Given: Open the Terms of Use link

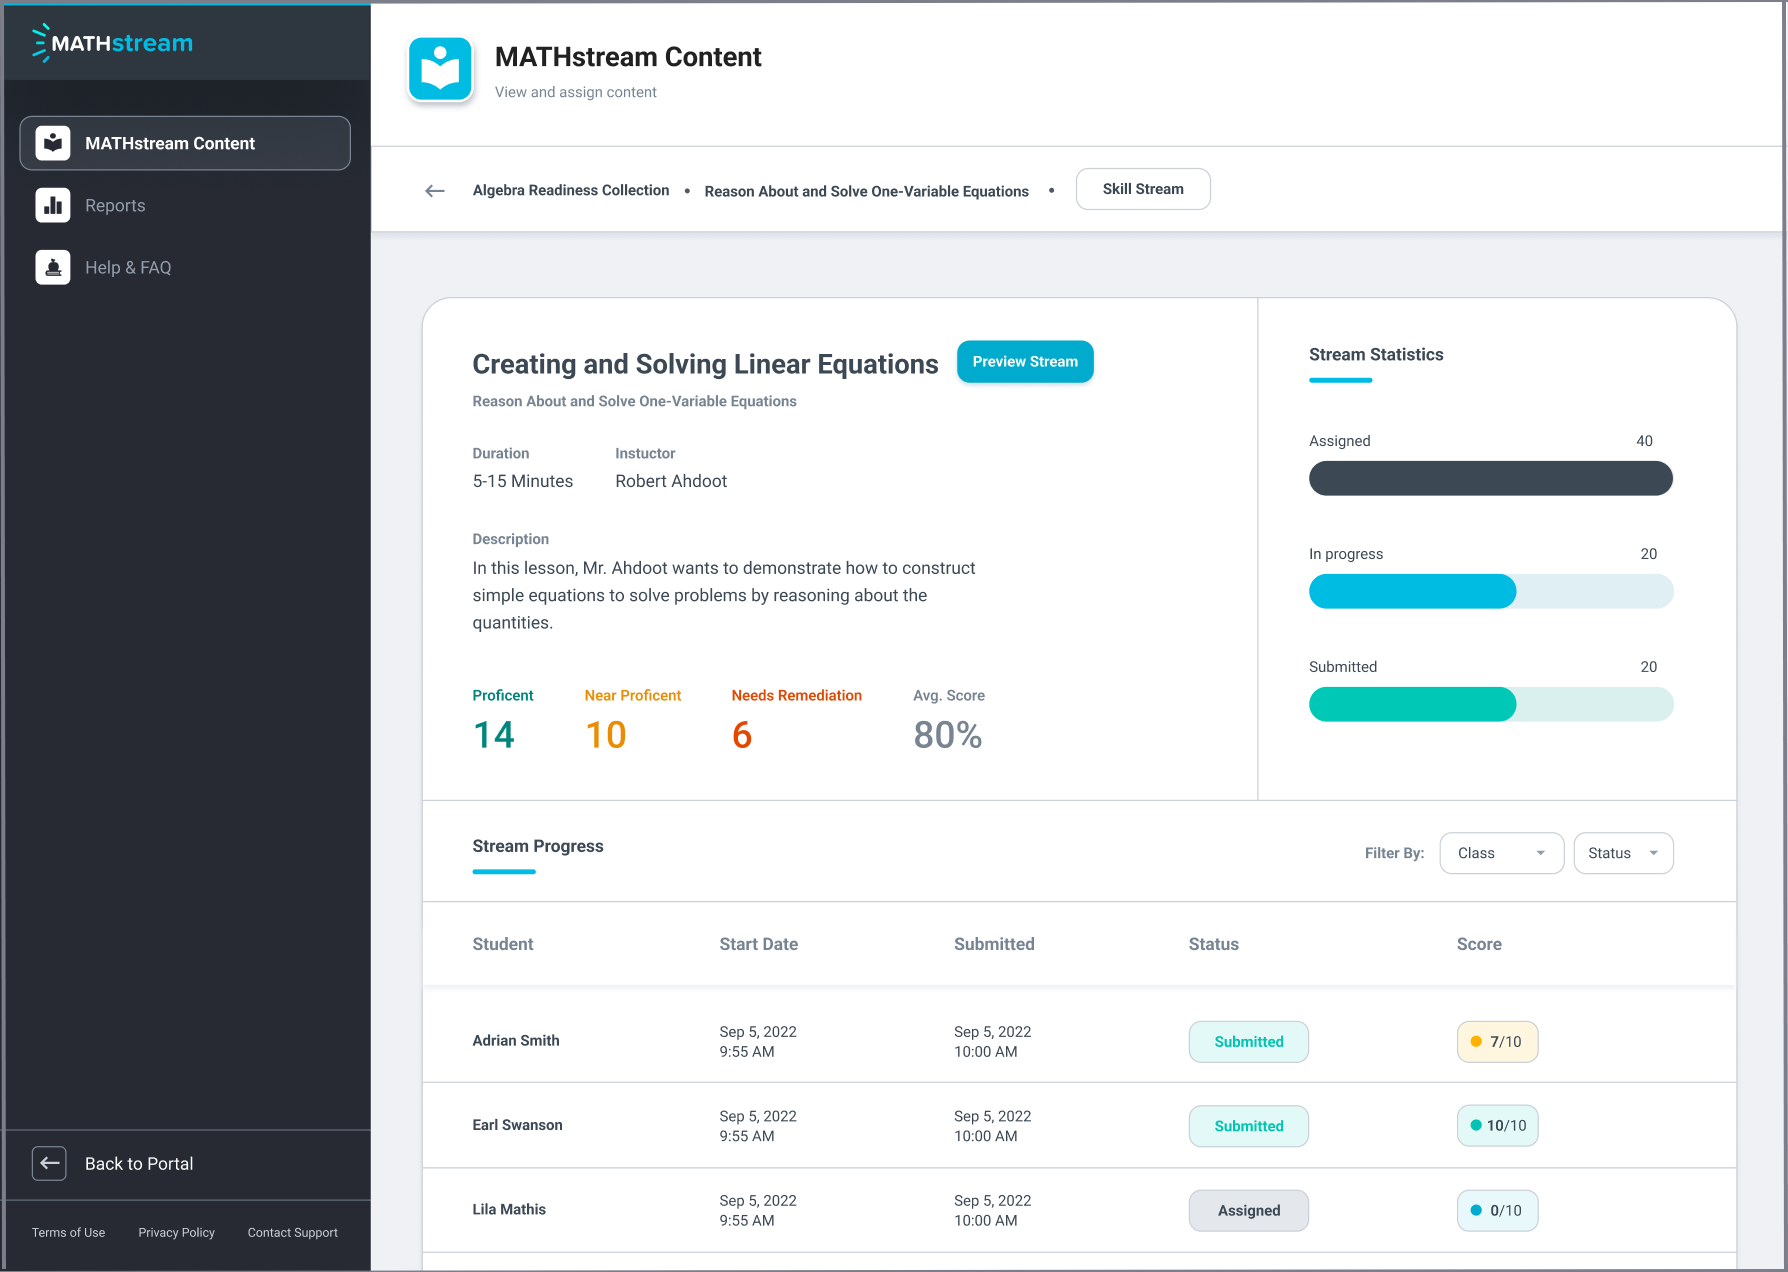Looking at the screenshot, I should coord(68,1232).
